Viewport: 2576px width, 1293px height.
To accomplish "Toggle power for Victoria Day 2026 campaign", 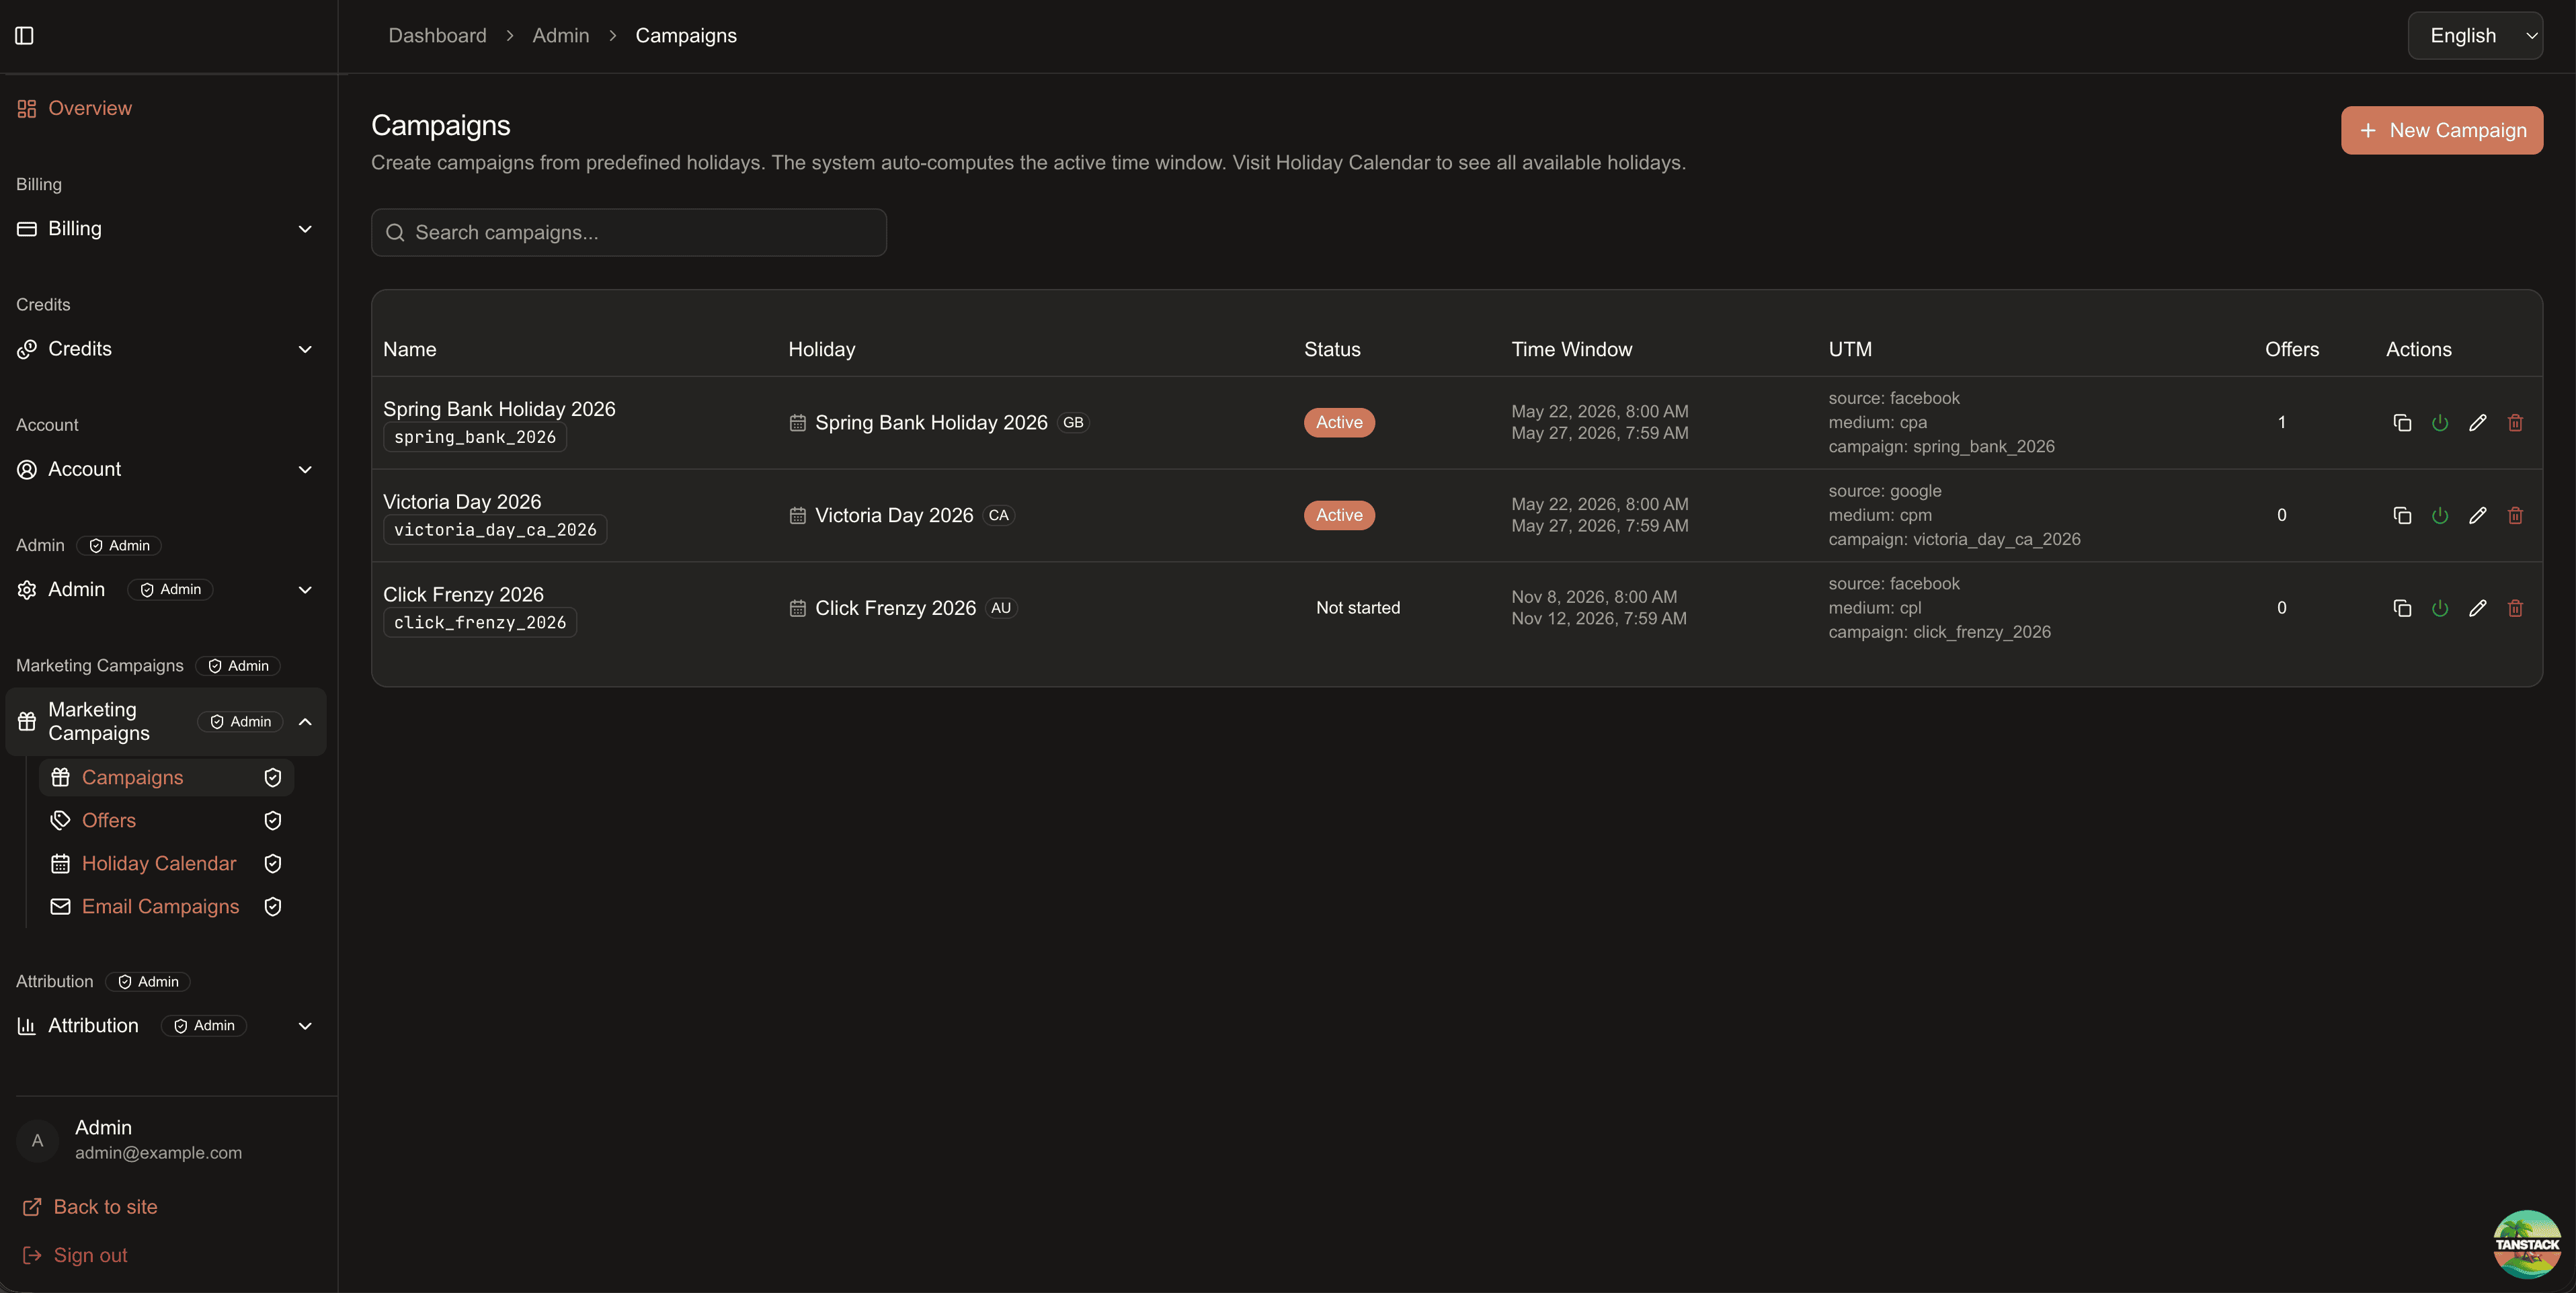I will tap(2440, 516).
